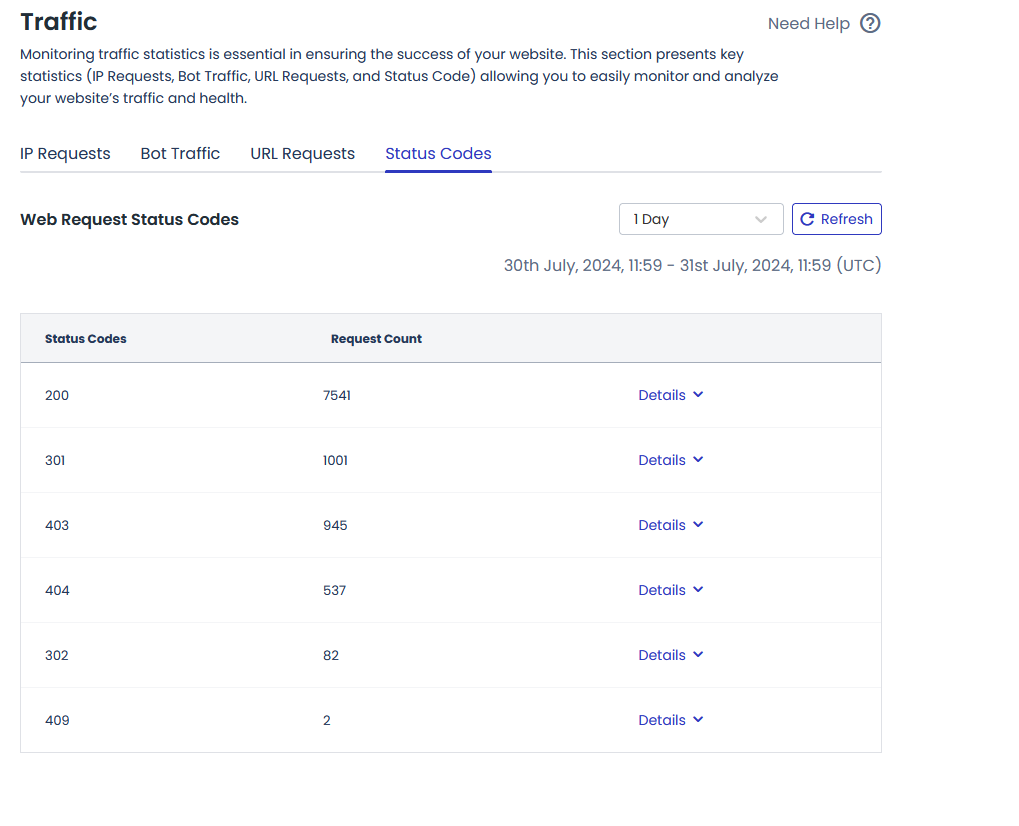Click the request count 7541
The width and height of the screenshot is (1019, 826).
click(x=337, y=395)
